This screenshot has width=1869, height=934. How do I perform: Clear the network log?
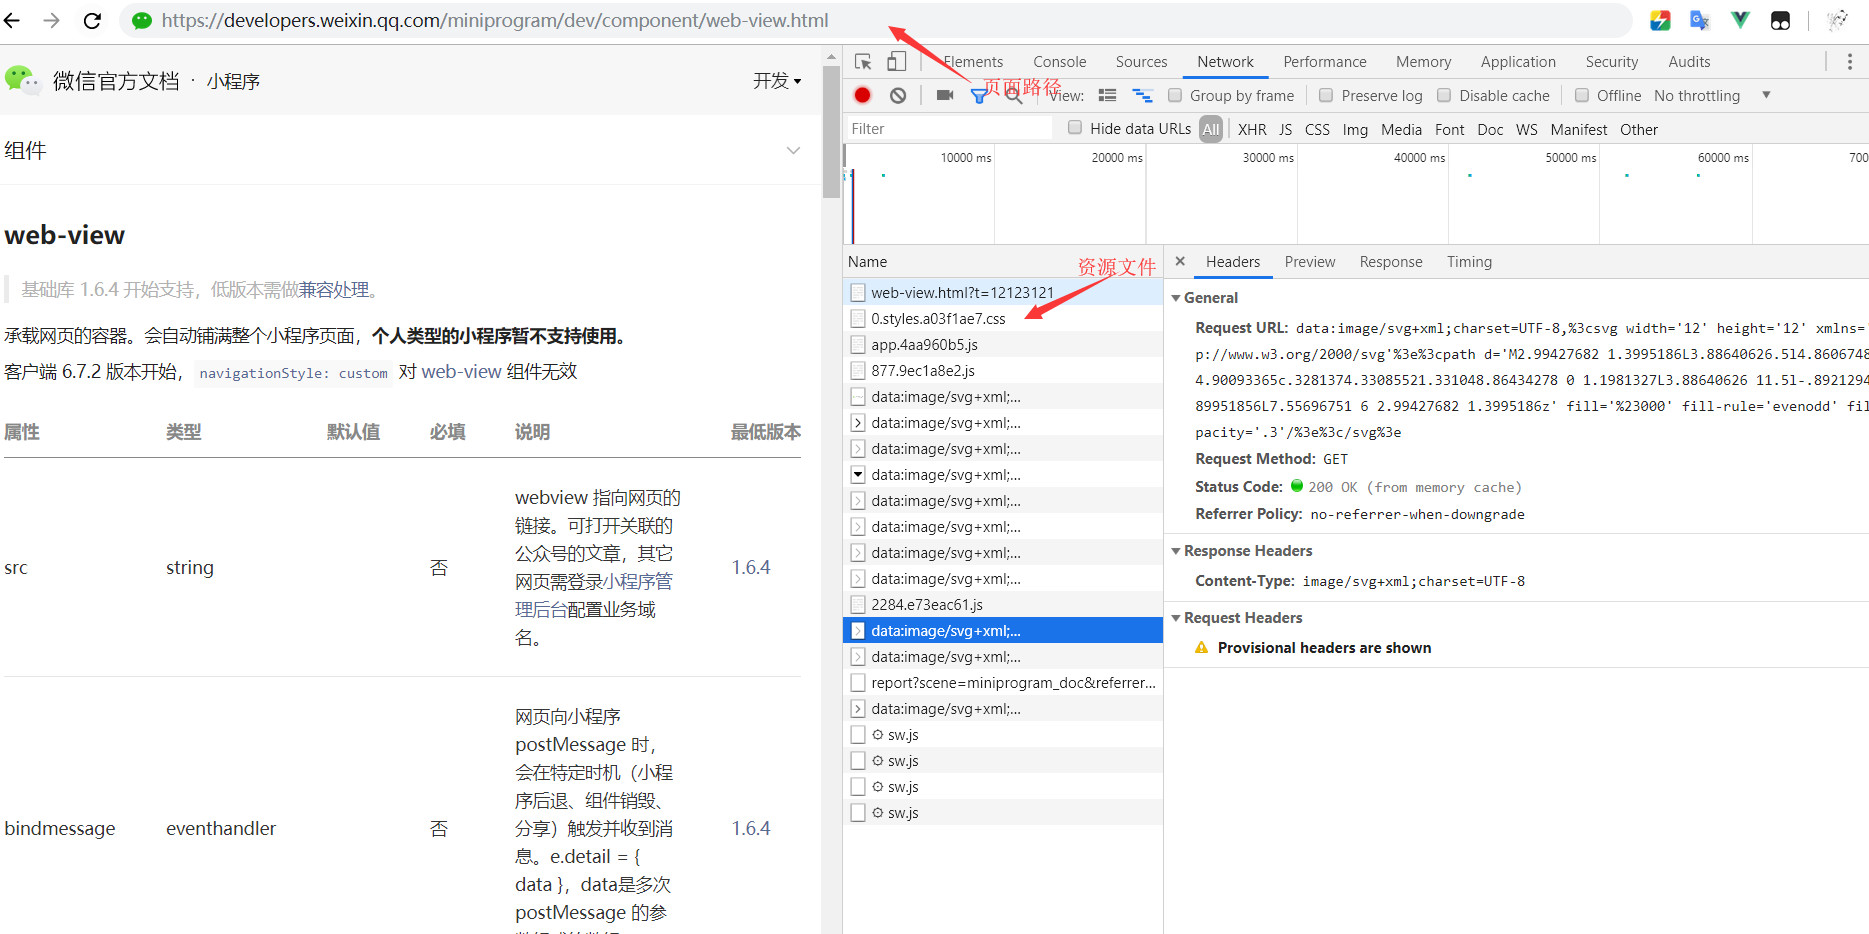[898, 95]
